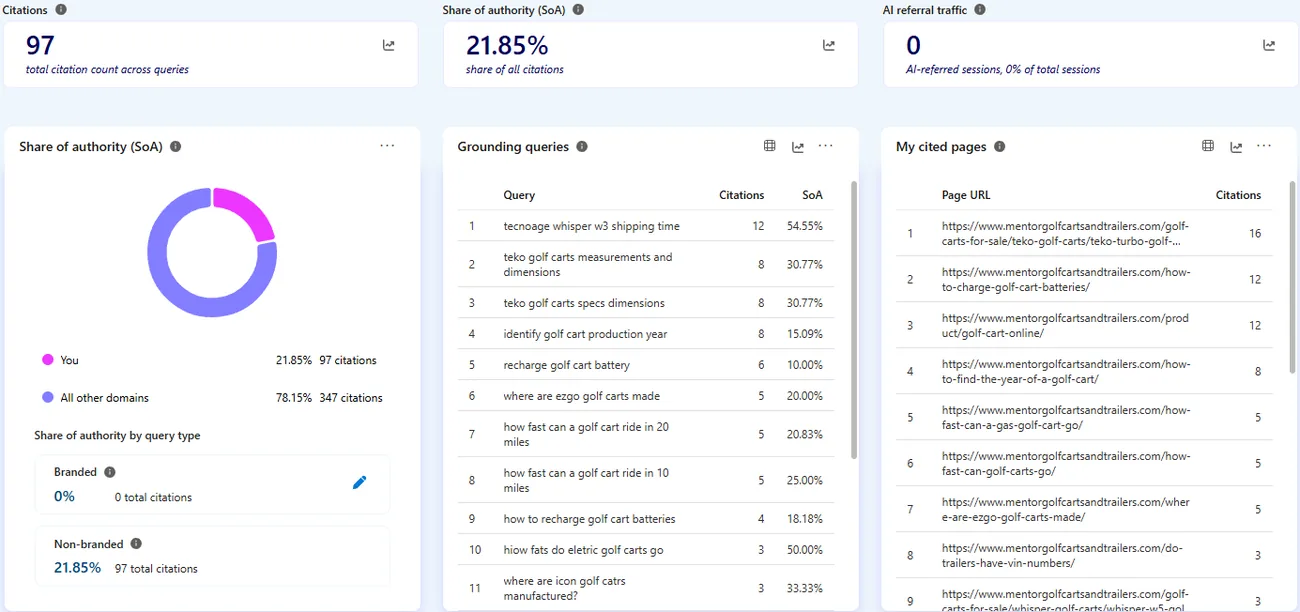Viewport: 1300px width, 612px height.
Task: Select query 'teko golf carts specs dimensions'
Action: (x=584, y=303)
